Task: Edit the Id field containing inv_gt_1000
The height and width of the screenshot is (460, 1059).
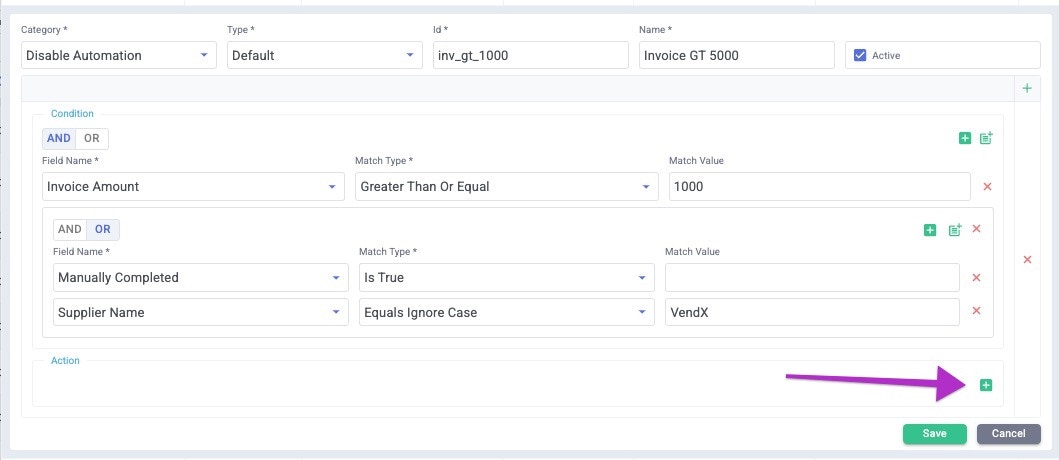Action: click(x=531, y=55)
